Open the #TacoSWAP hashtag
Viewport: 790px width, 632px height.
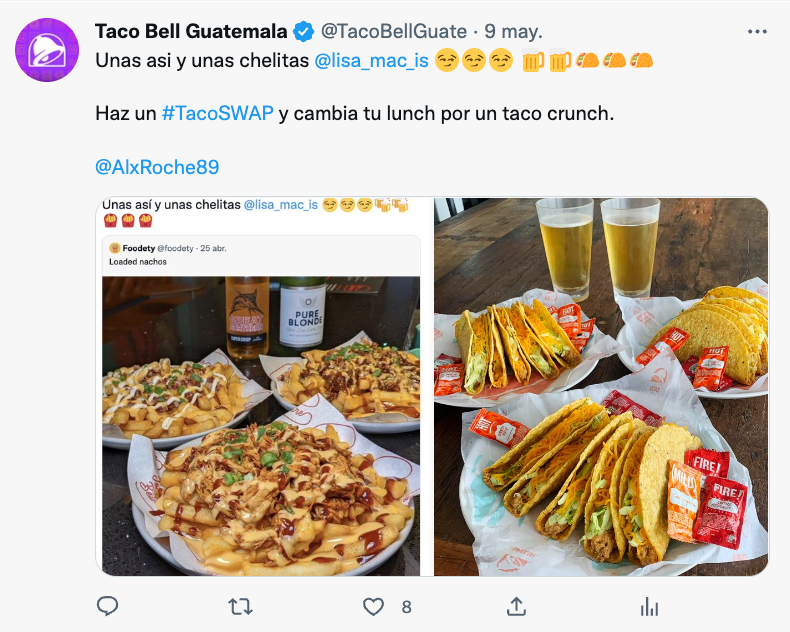(x=218, y=113)
